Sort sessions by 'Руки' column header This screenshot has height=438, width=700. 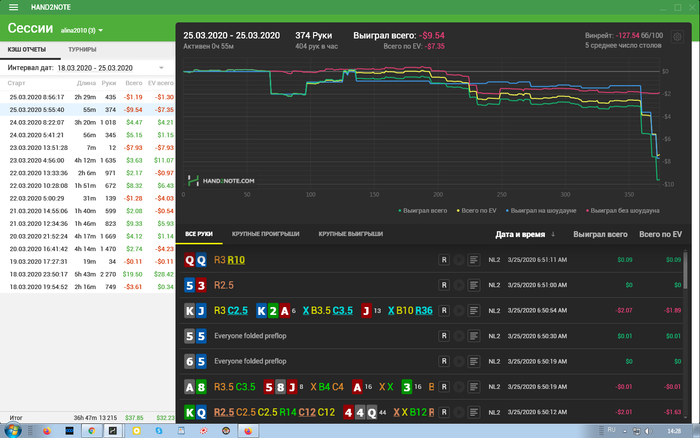tap(108, 83)
